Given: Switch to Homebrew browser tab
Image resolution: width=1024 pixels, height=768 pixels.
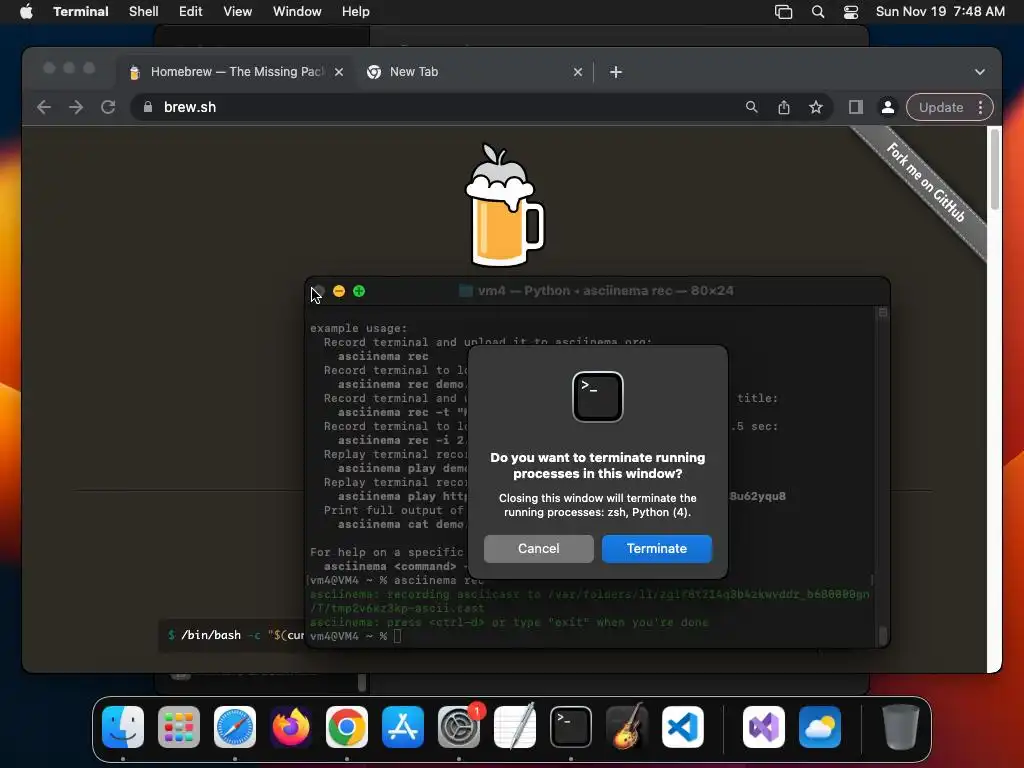Looking at the screenshot, I should 236,72.
